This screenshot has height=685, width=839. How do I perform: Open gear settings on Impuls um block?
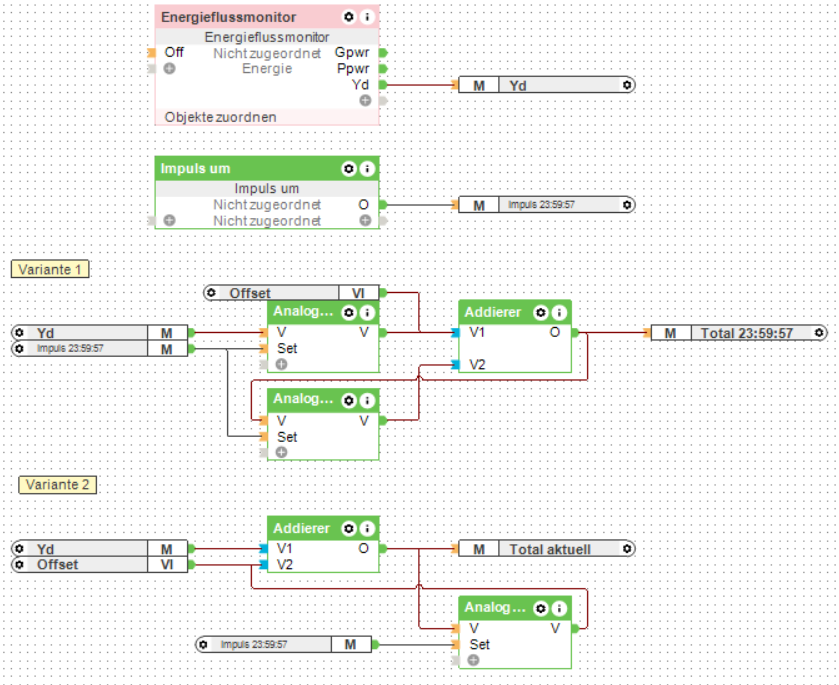coord(348,169)
